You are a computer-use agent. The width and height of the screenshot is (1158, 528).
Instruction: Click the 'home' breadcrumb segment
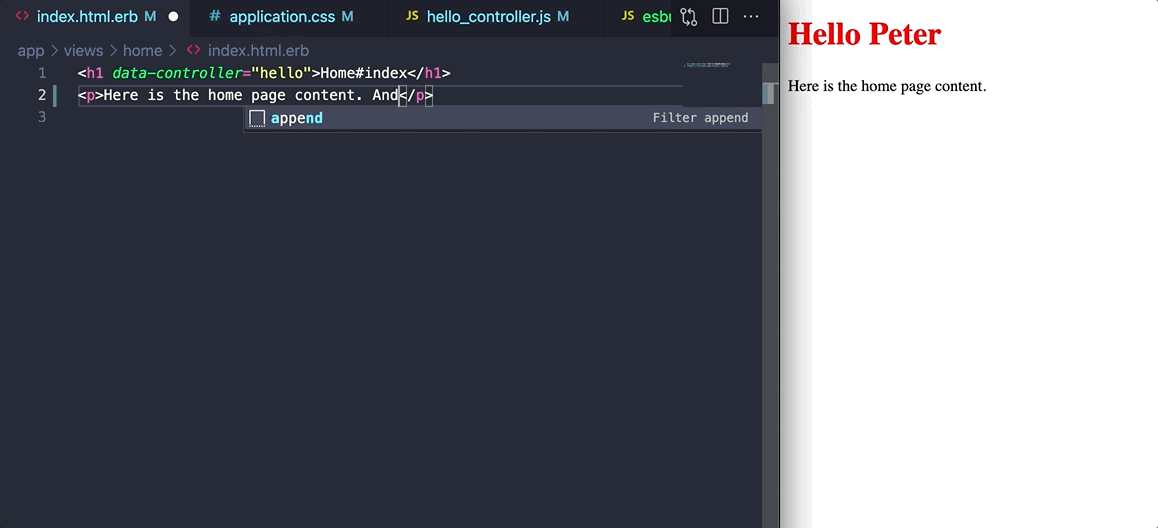tap(143, 51)
